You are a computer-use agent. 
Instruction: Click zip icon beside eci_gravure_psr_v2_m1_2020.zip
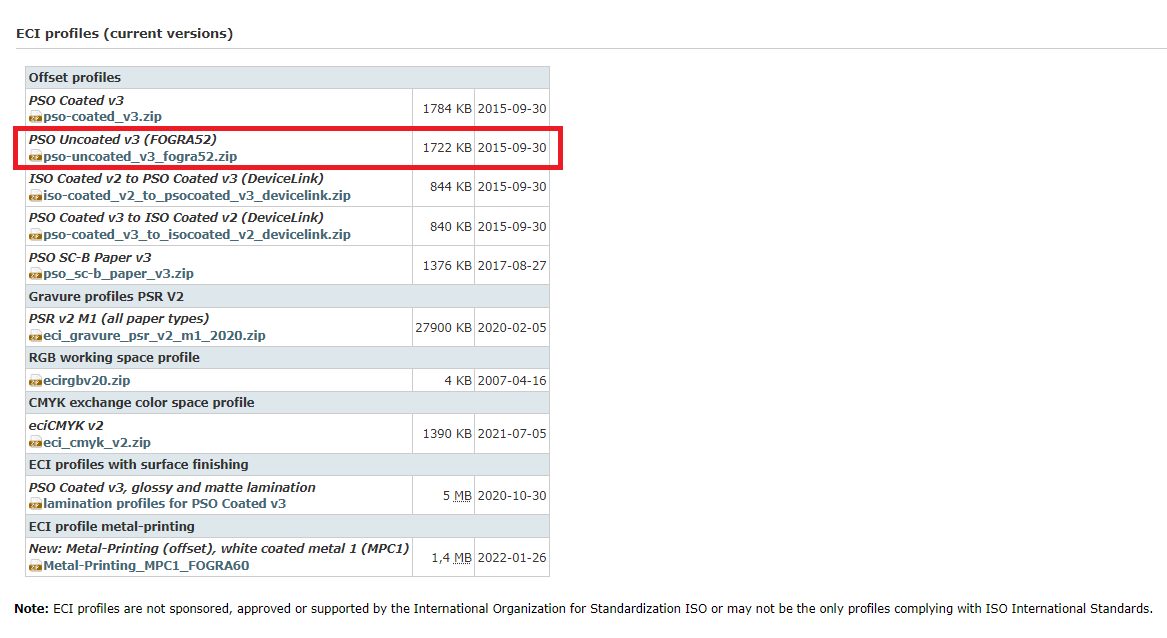pyautogui.click(x=35, y=336)
